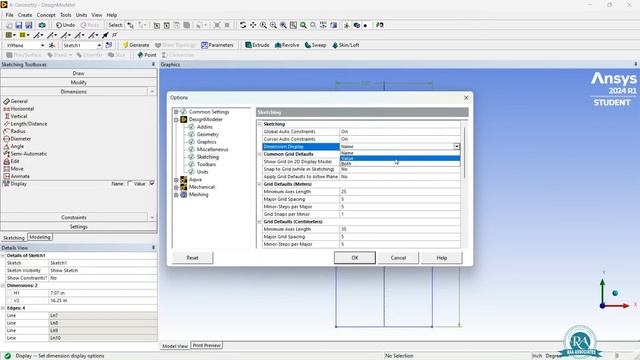
Task: Click the Minimum Axes Length value 25
Action: (400, 192)
